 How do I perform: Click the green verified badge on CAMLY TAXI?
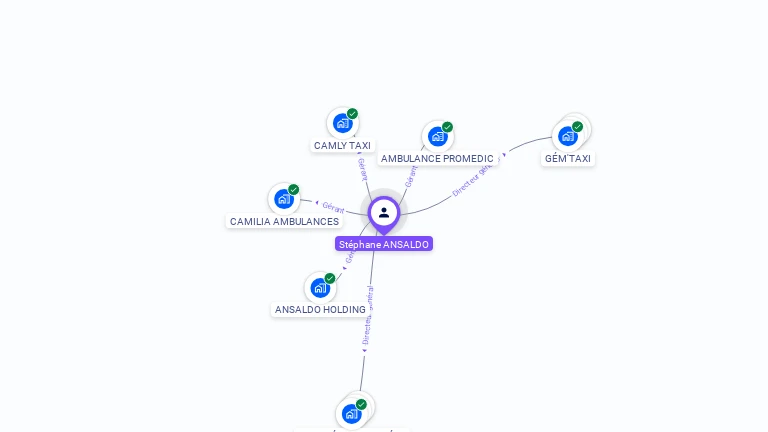pos(352,114)
